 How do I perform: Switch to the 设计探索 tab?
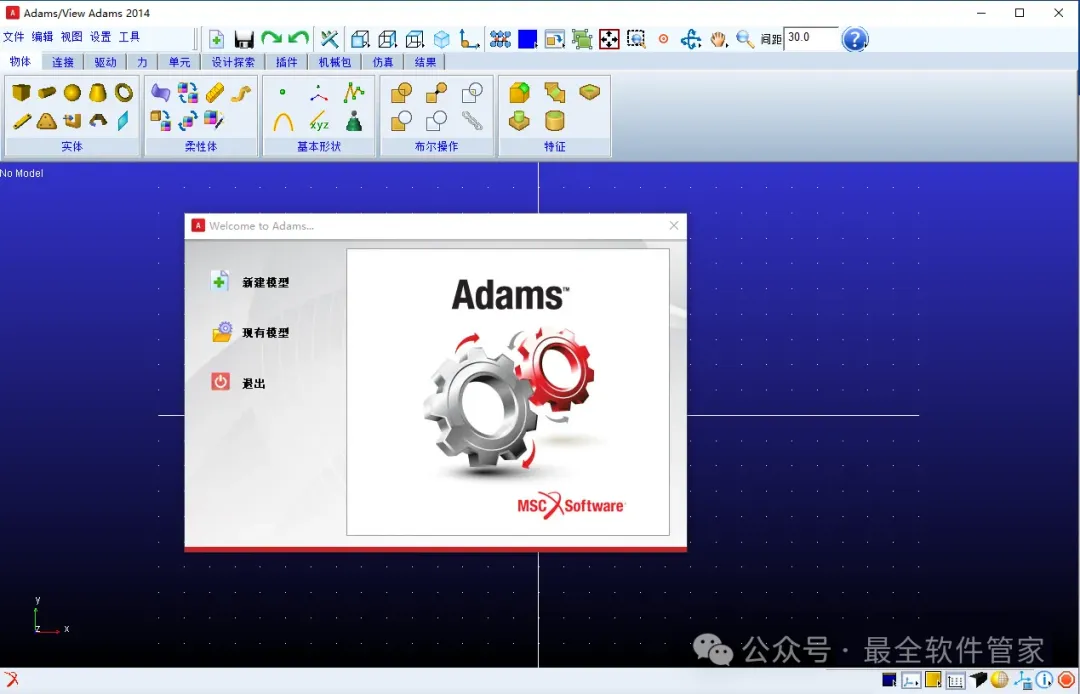pyautogui.click(x=233, y=62)
